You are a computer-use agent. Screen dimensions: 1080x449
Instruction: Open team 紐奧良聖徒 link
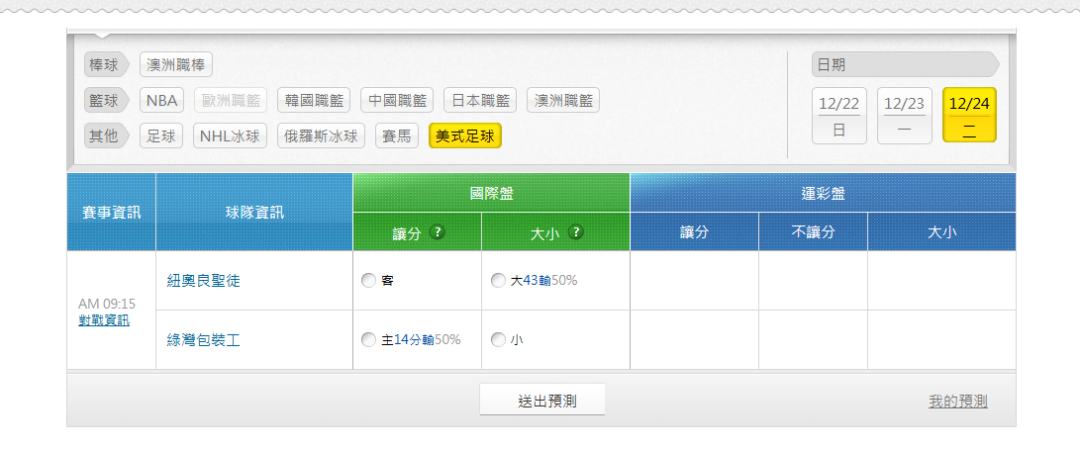[203, 281]
